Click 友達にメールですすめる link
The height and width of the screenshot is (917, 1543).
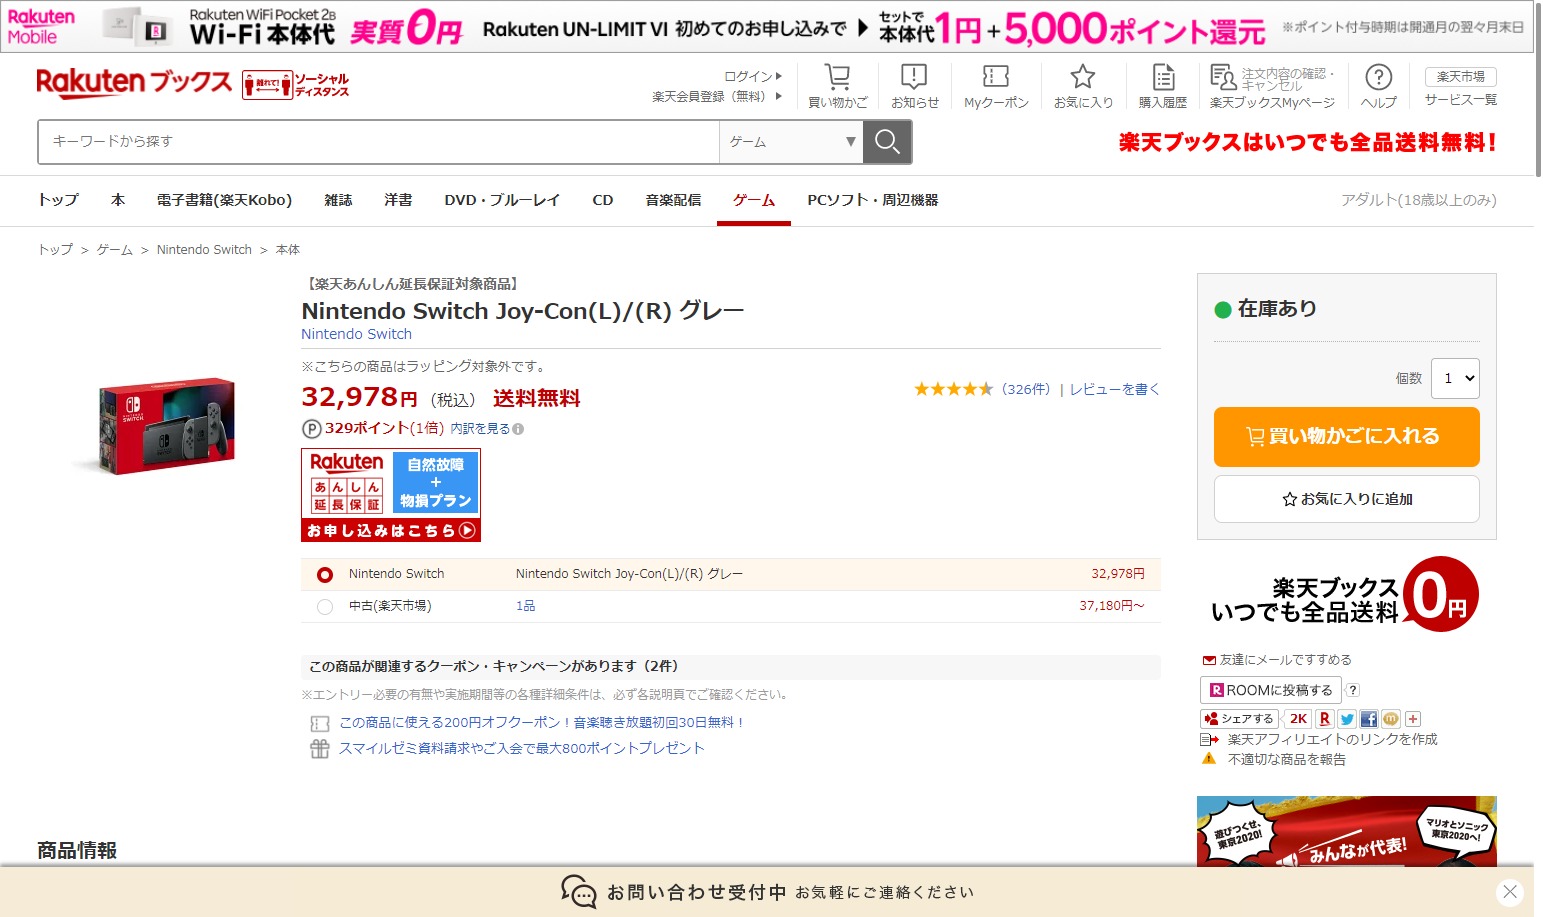1285,660
